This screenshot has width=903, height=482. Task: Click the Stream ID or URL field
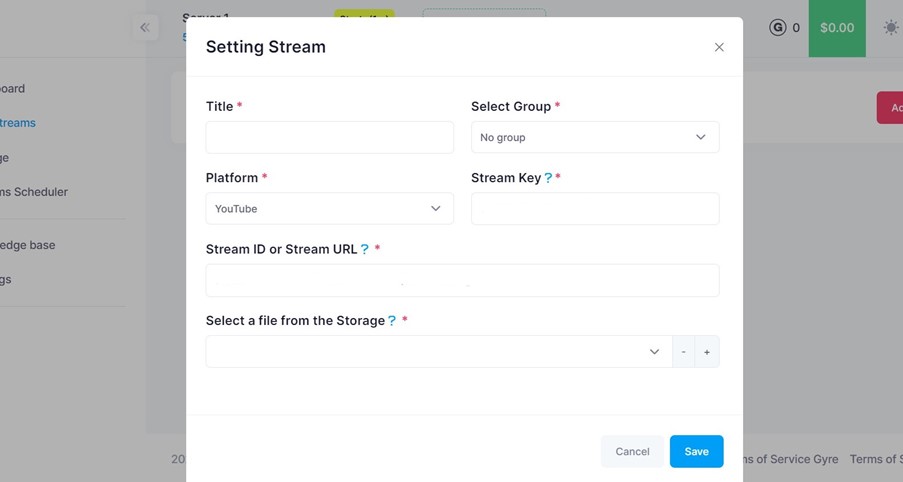(x=462, y=281)
